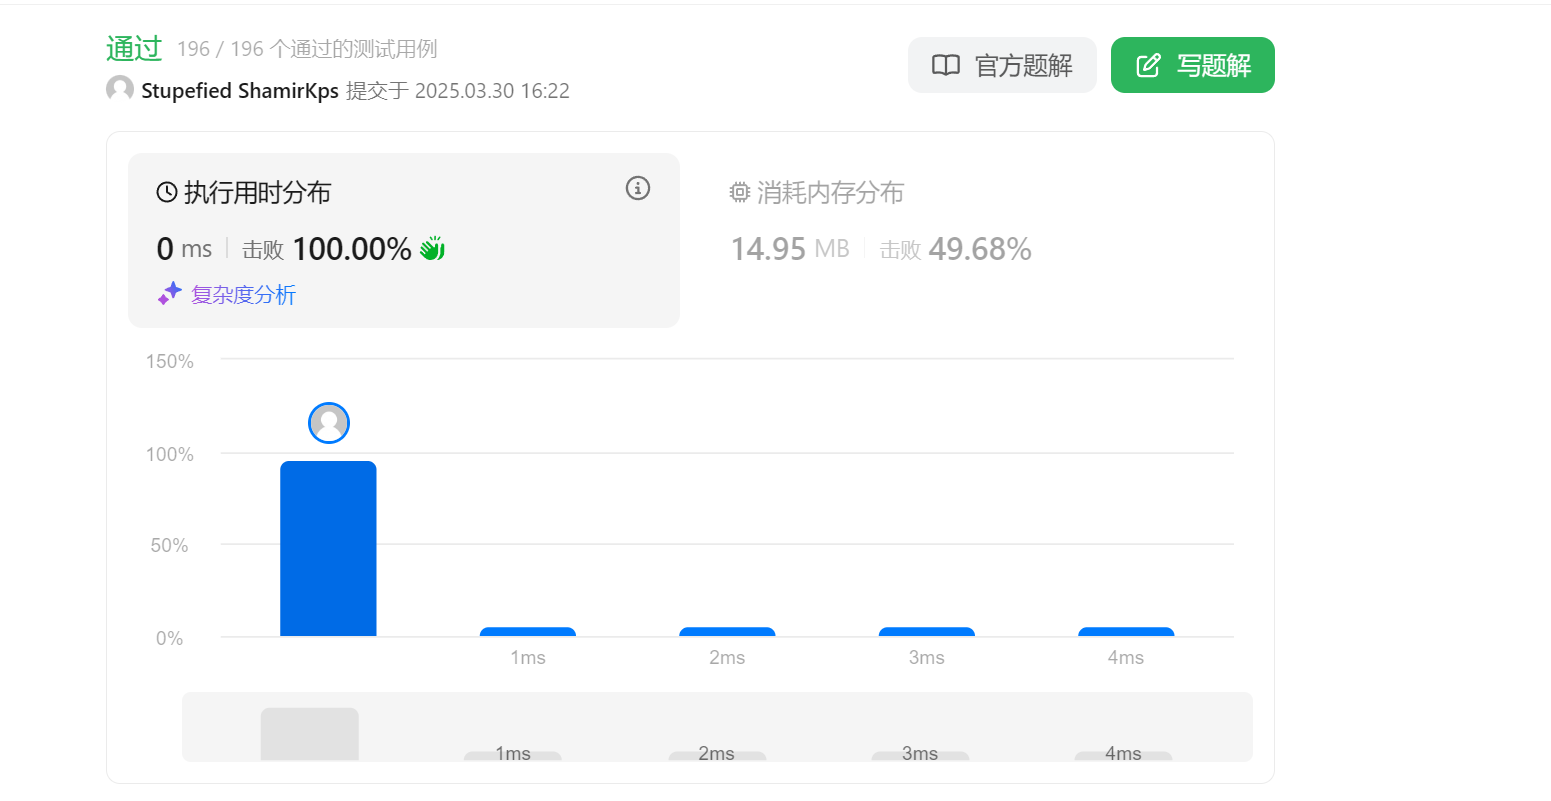Click the 1ms block in range slider

click(x=513, y=756)
